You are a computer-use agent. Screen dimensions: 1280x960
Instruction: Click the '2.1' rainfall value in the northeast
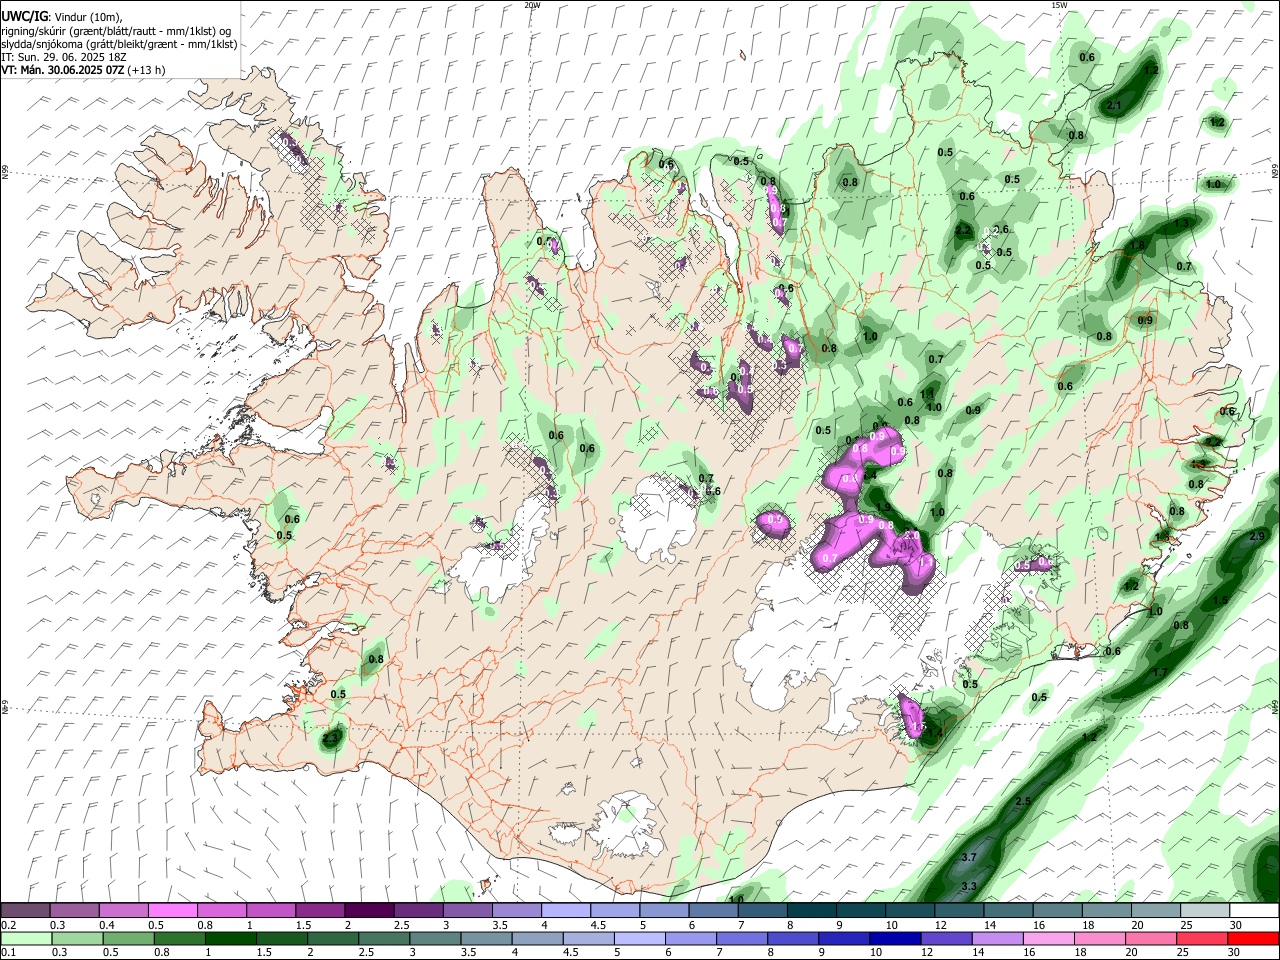pos(1116,105)
